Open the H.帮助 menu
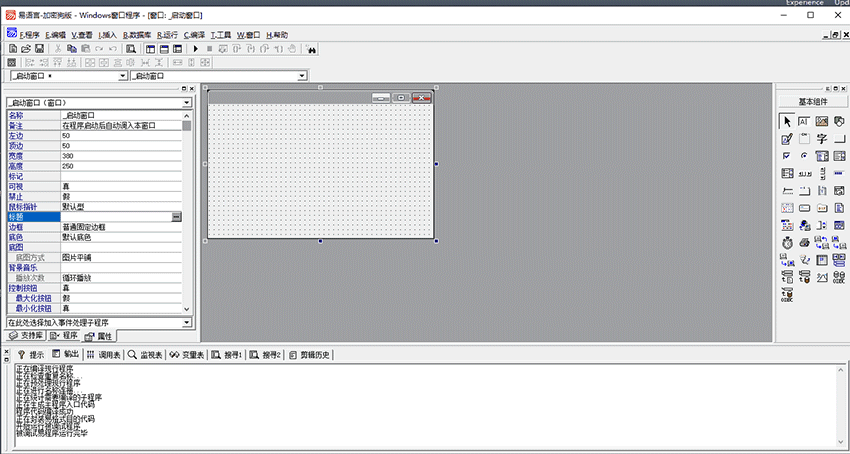Image resolution: width=850 pixels, height=454 pixels. click(x=277, y=35)
